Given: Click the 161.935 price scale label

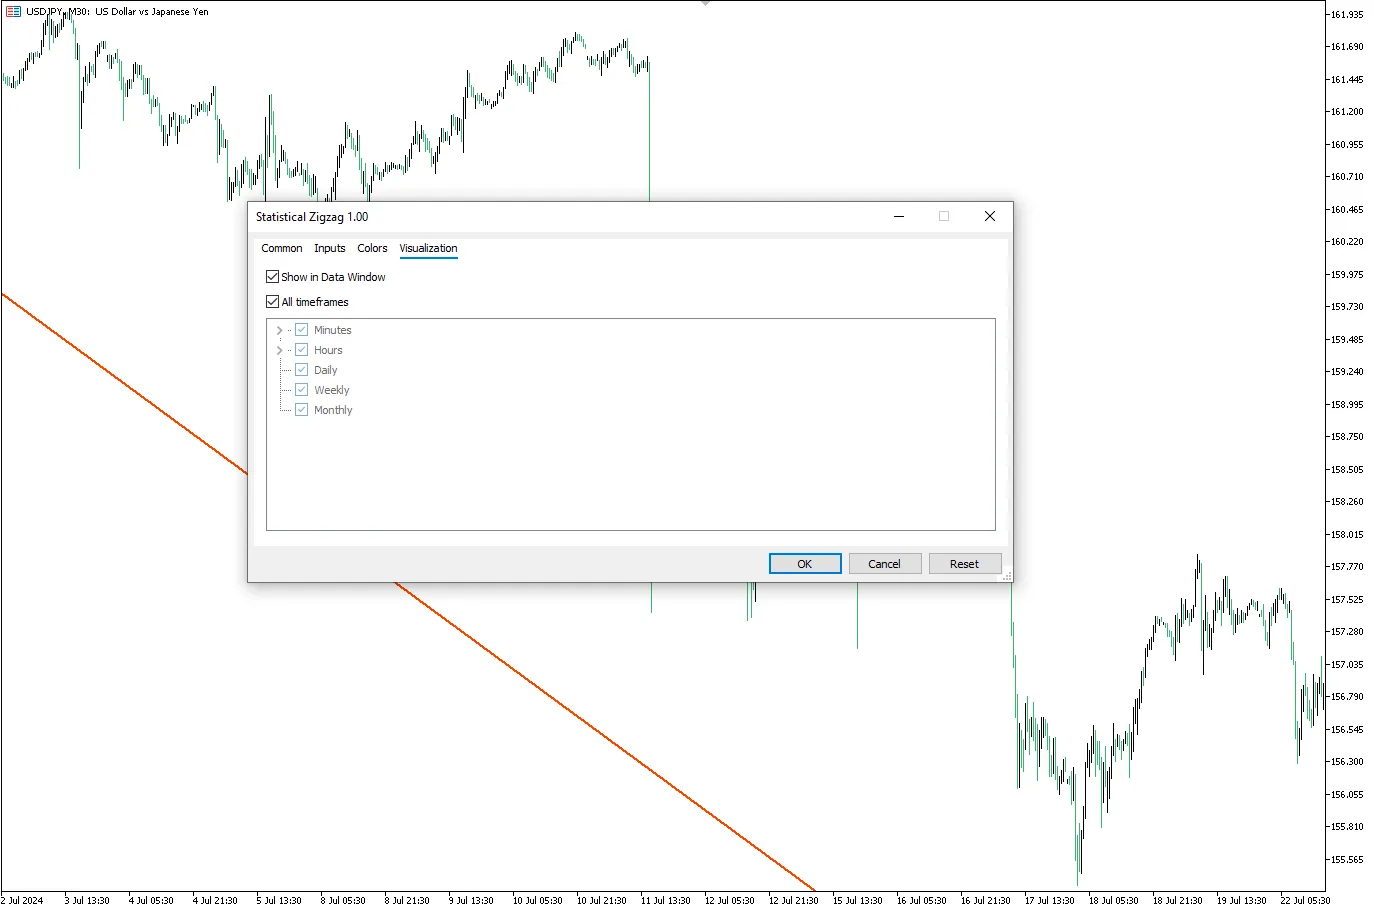Looking at the screenshot, I should (x=1347, y=15).
